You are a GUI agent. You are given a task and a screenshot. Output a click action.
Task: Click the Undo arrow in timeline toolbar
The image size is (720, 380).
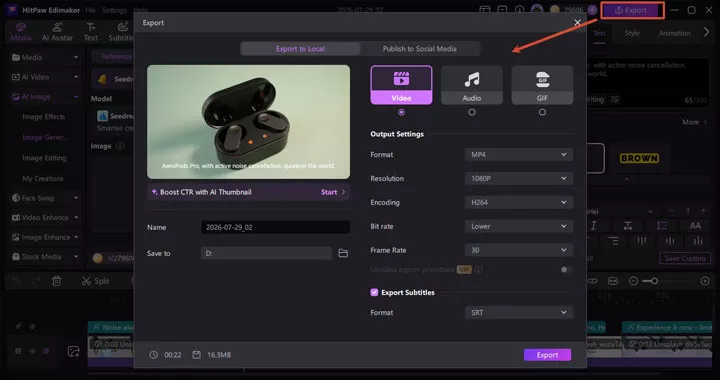click(16, 281)
